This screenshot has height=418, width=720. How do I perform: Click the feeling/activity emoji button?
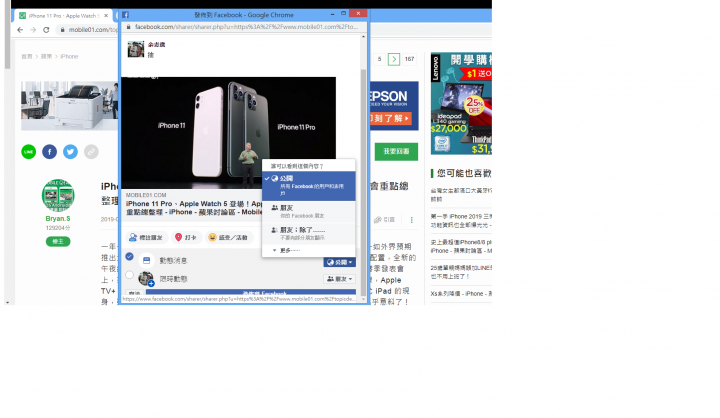229,237
